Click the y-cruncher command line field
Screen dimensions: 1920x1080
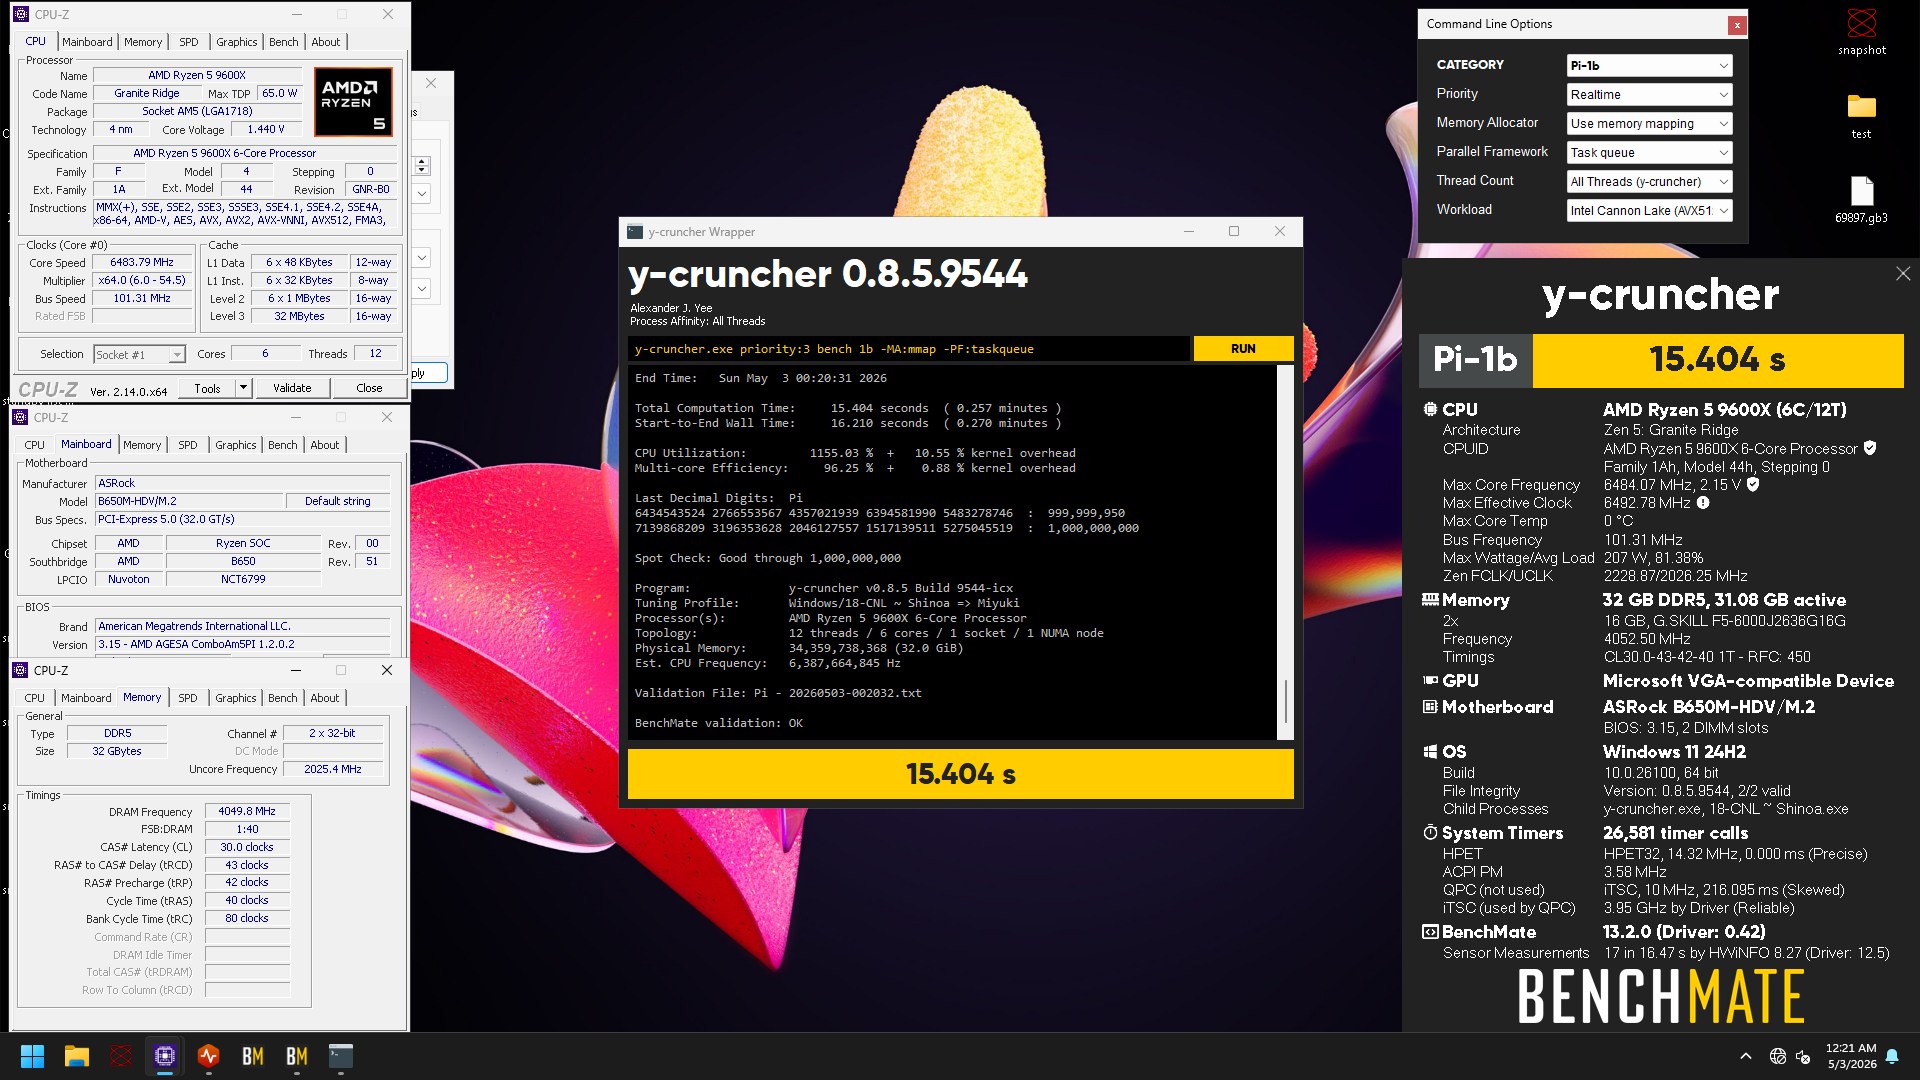[x=909, y=349]
